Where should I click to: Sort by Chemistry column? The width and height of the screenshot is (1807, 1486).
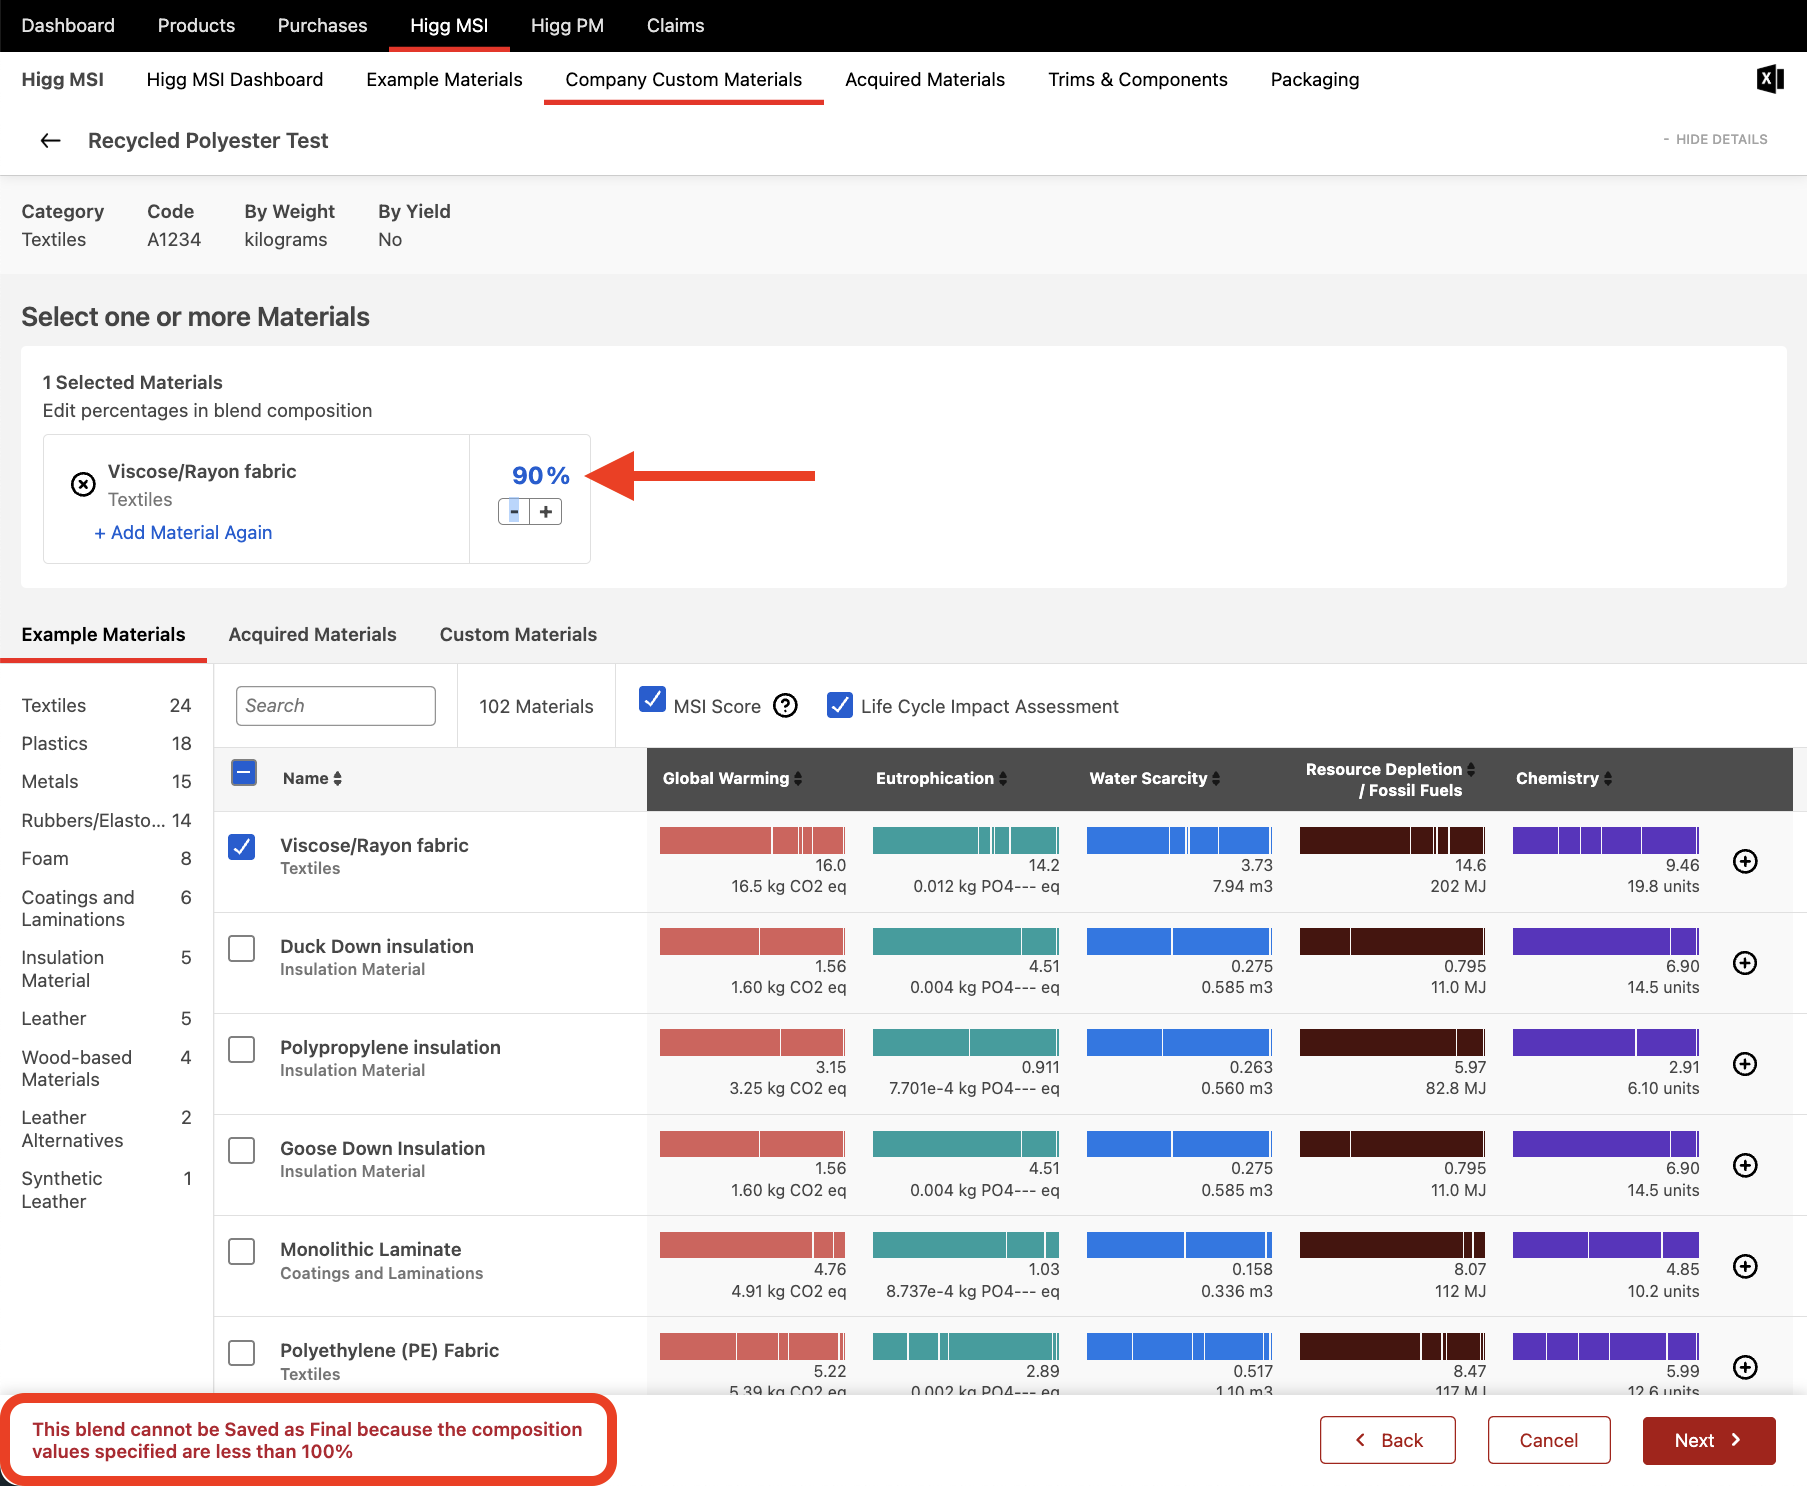(1564, 778)
